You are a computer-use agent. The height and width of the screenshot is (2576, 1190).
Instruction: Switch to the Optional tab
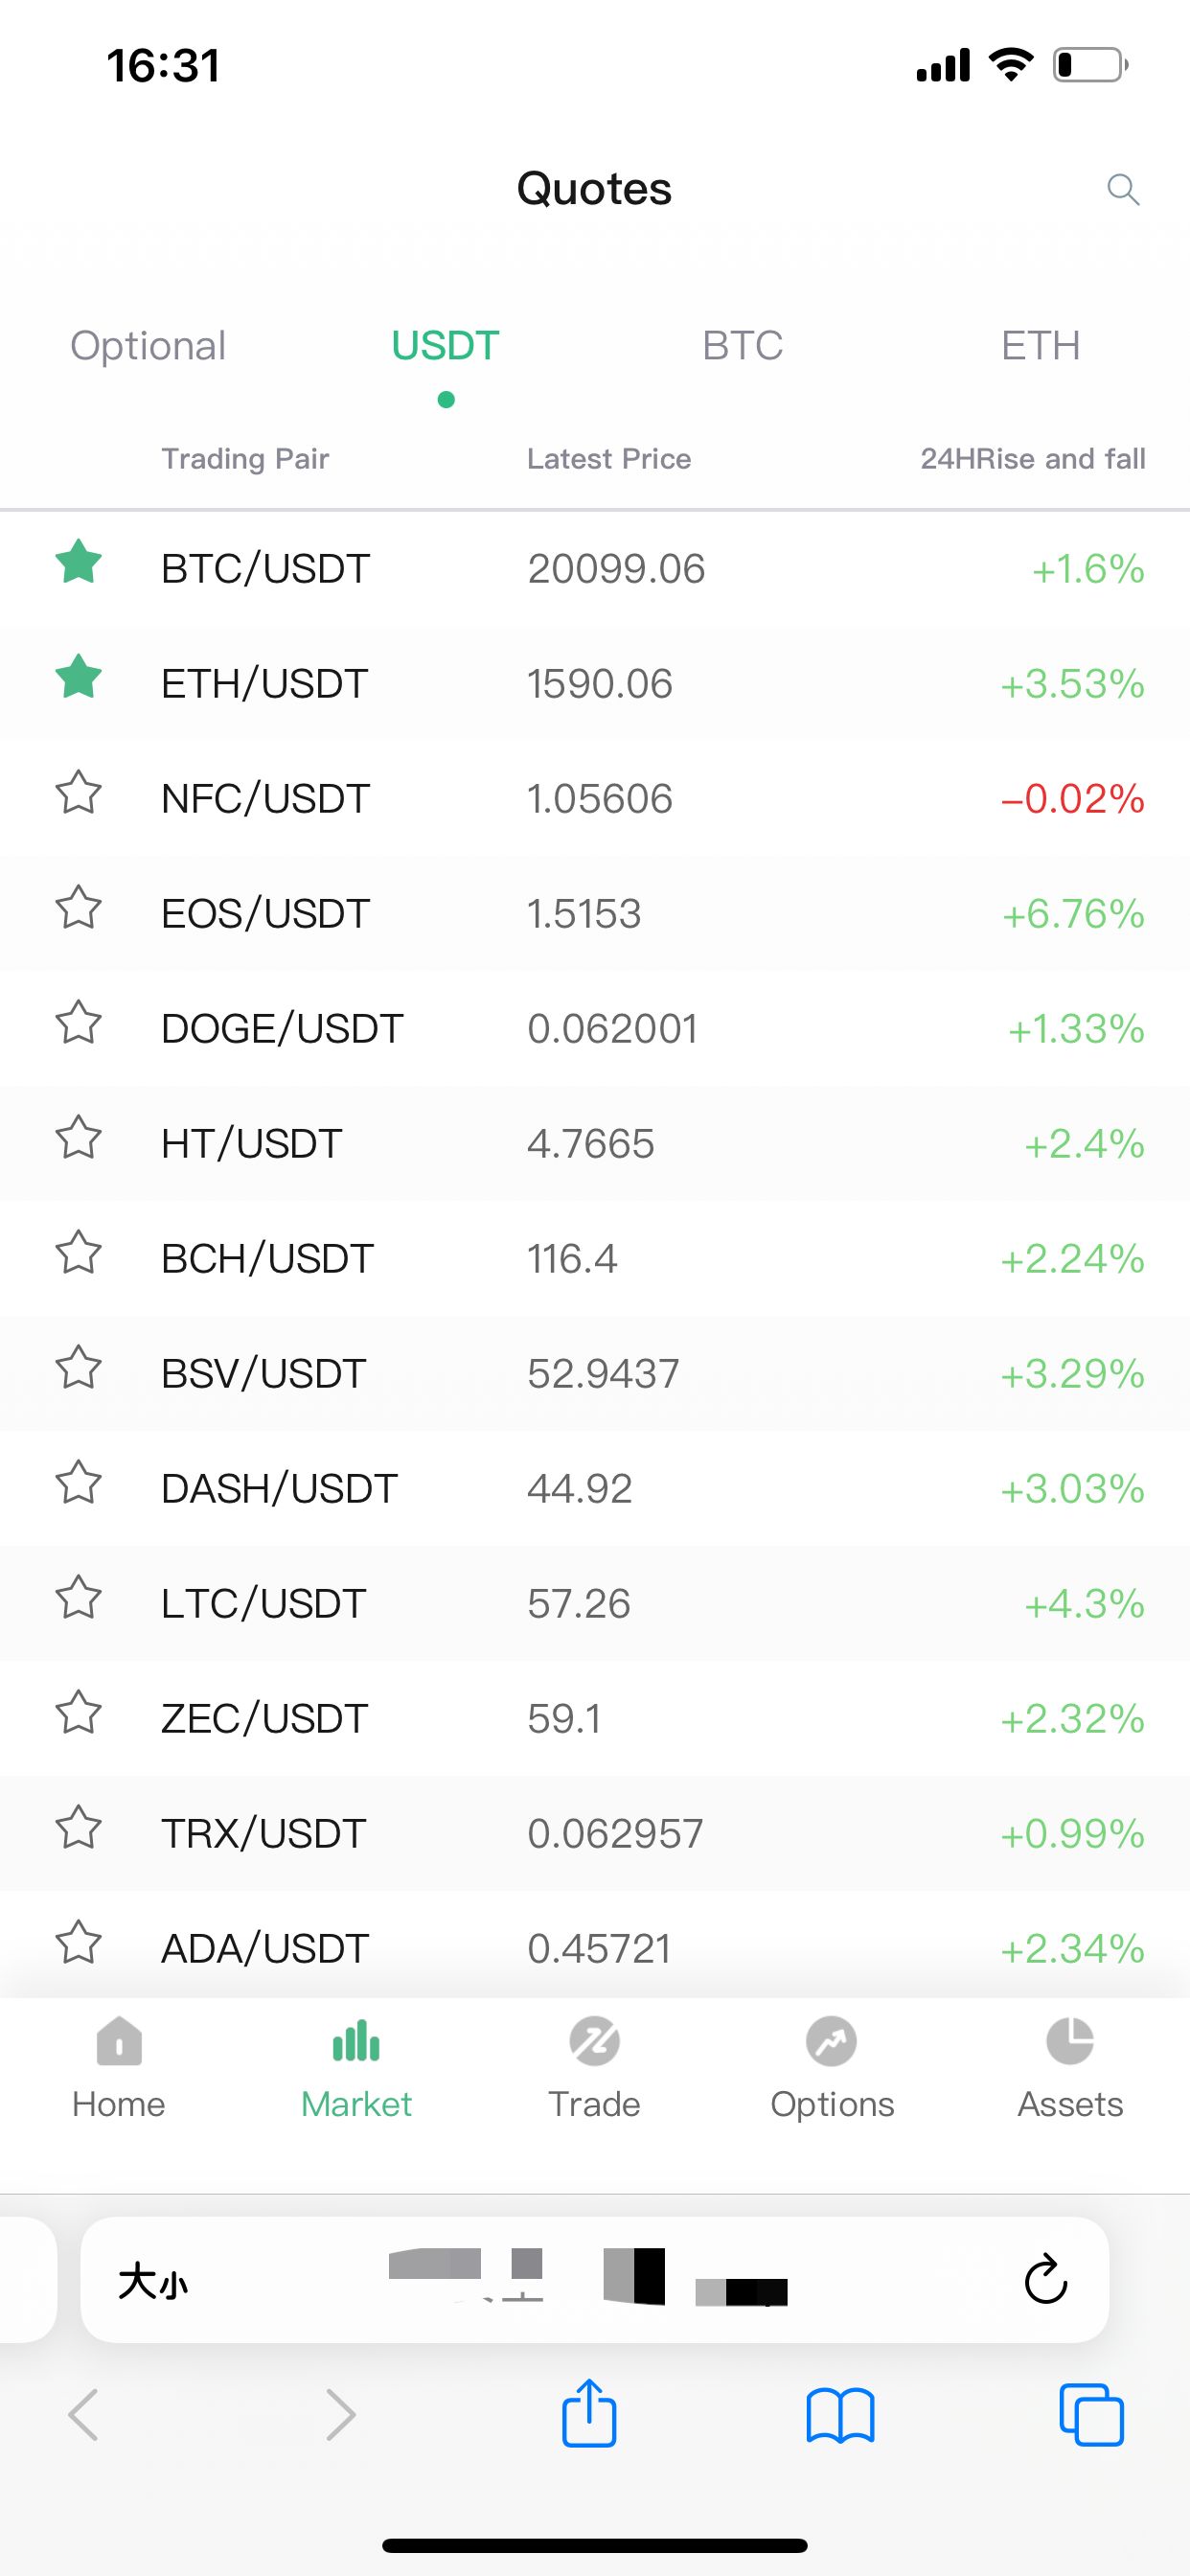click(x=148, y=346)
